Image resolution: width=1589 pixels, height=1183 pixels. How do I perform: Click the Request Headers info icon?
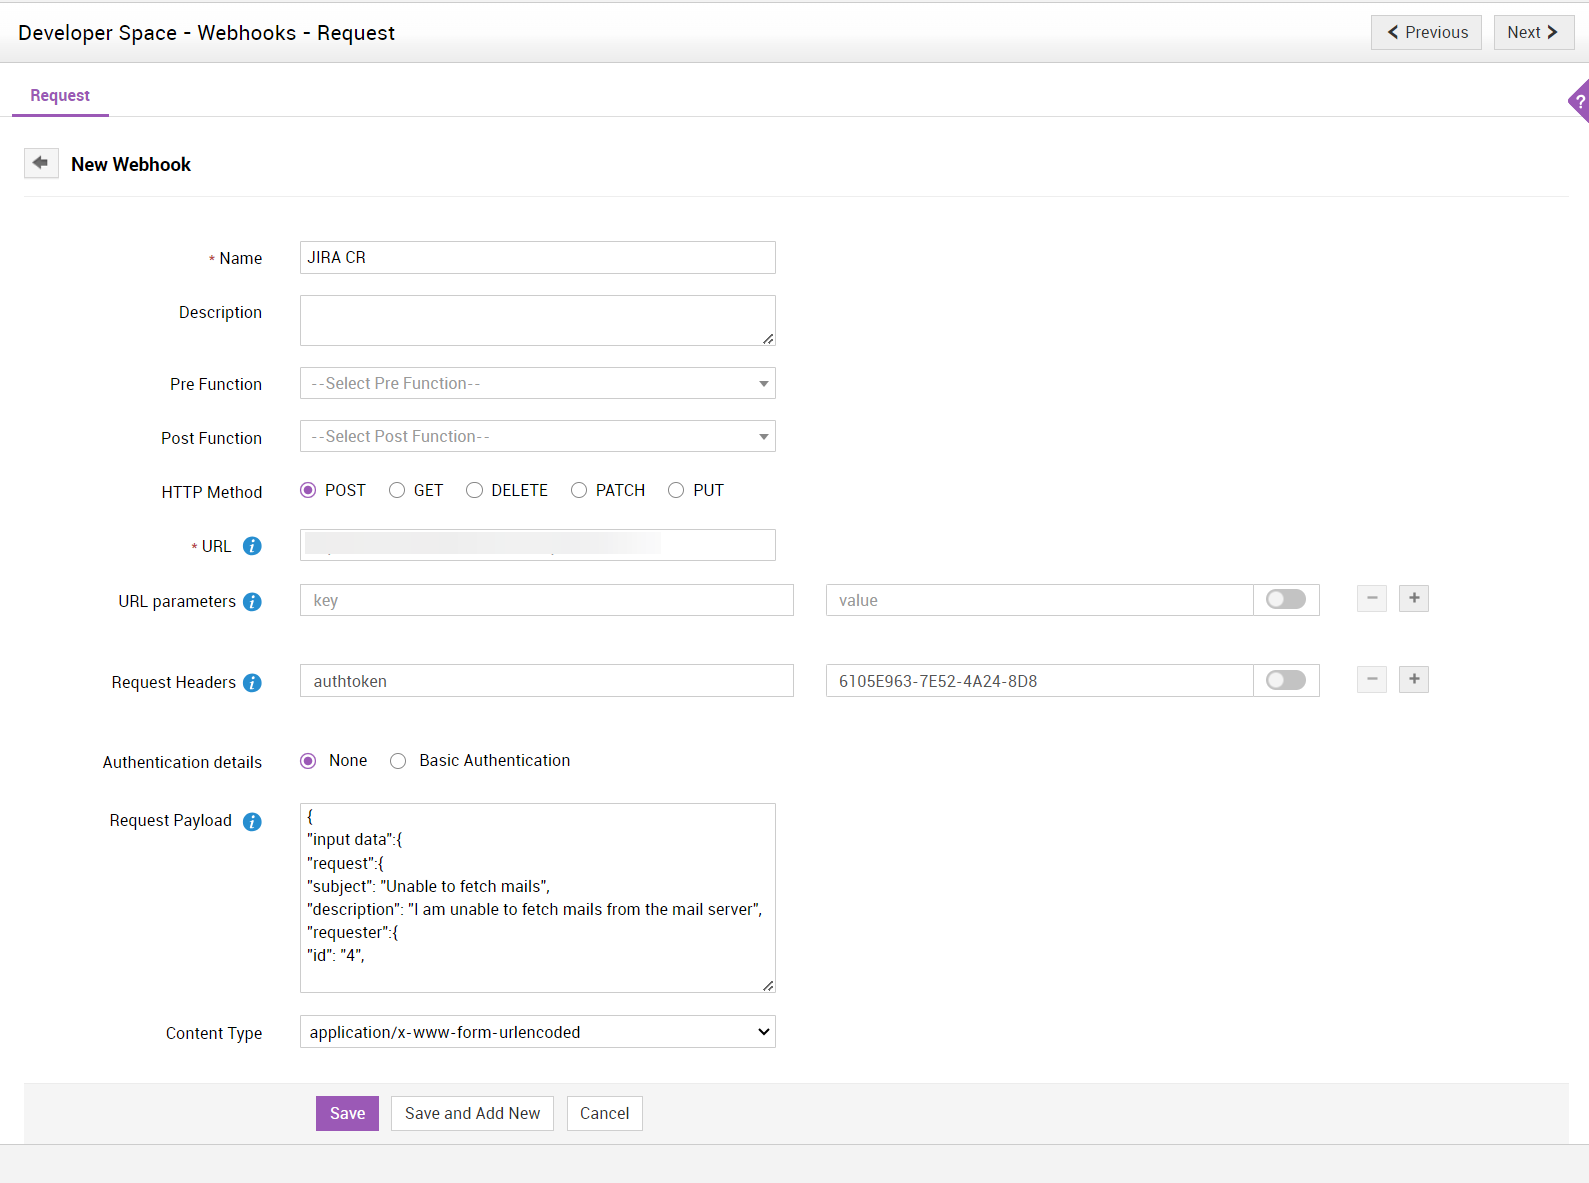tap(252, 682)
